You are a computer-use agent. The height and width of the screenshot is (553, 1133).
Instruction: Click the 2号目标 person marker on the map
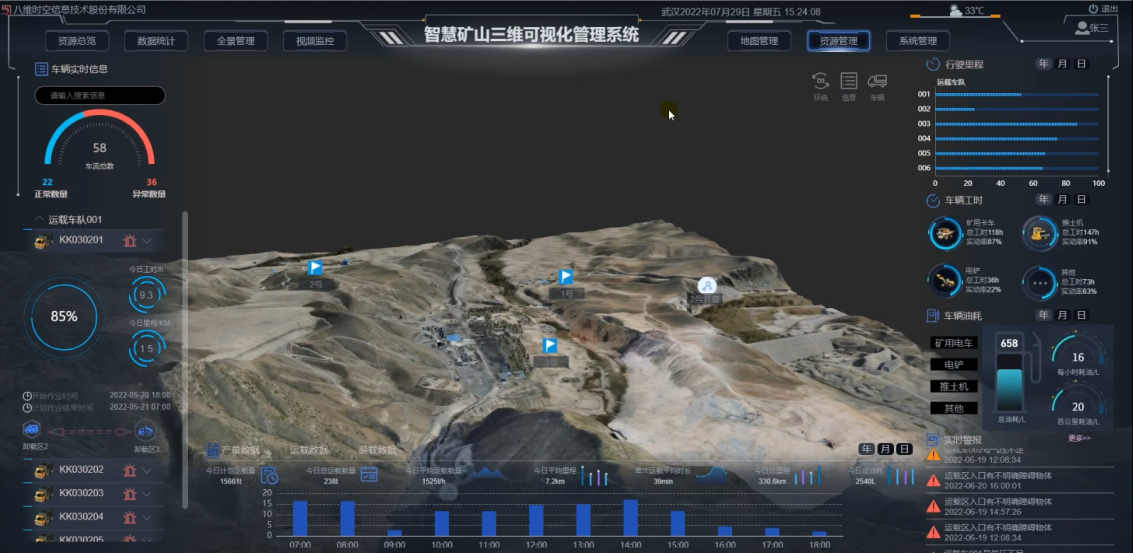706,285
